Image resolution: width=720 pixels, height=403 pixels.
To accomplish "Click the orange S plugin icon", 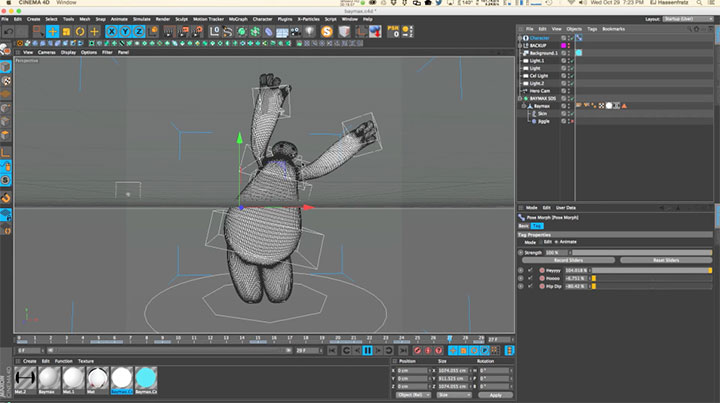I will [327, 32].
